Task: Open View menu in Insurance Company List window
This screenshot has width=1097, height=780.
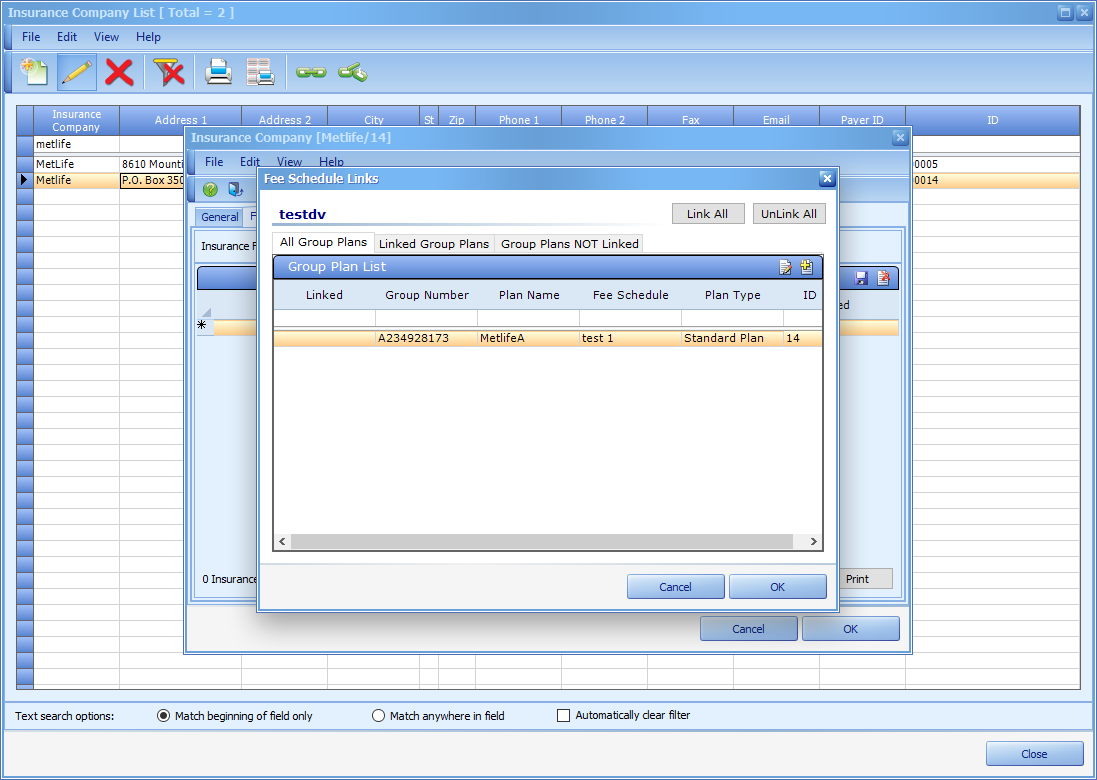Action: pyautogui.click(x=106, y=37)
